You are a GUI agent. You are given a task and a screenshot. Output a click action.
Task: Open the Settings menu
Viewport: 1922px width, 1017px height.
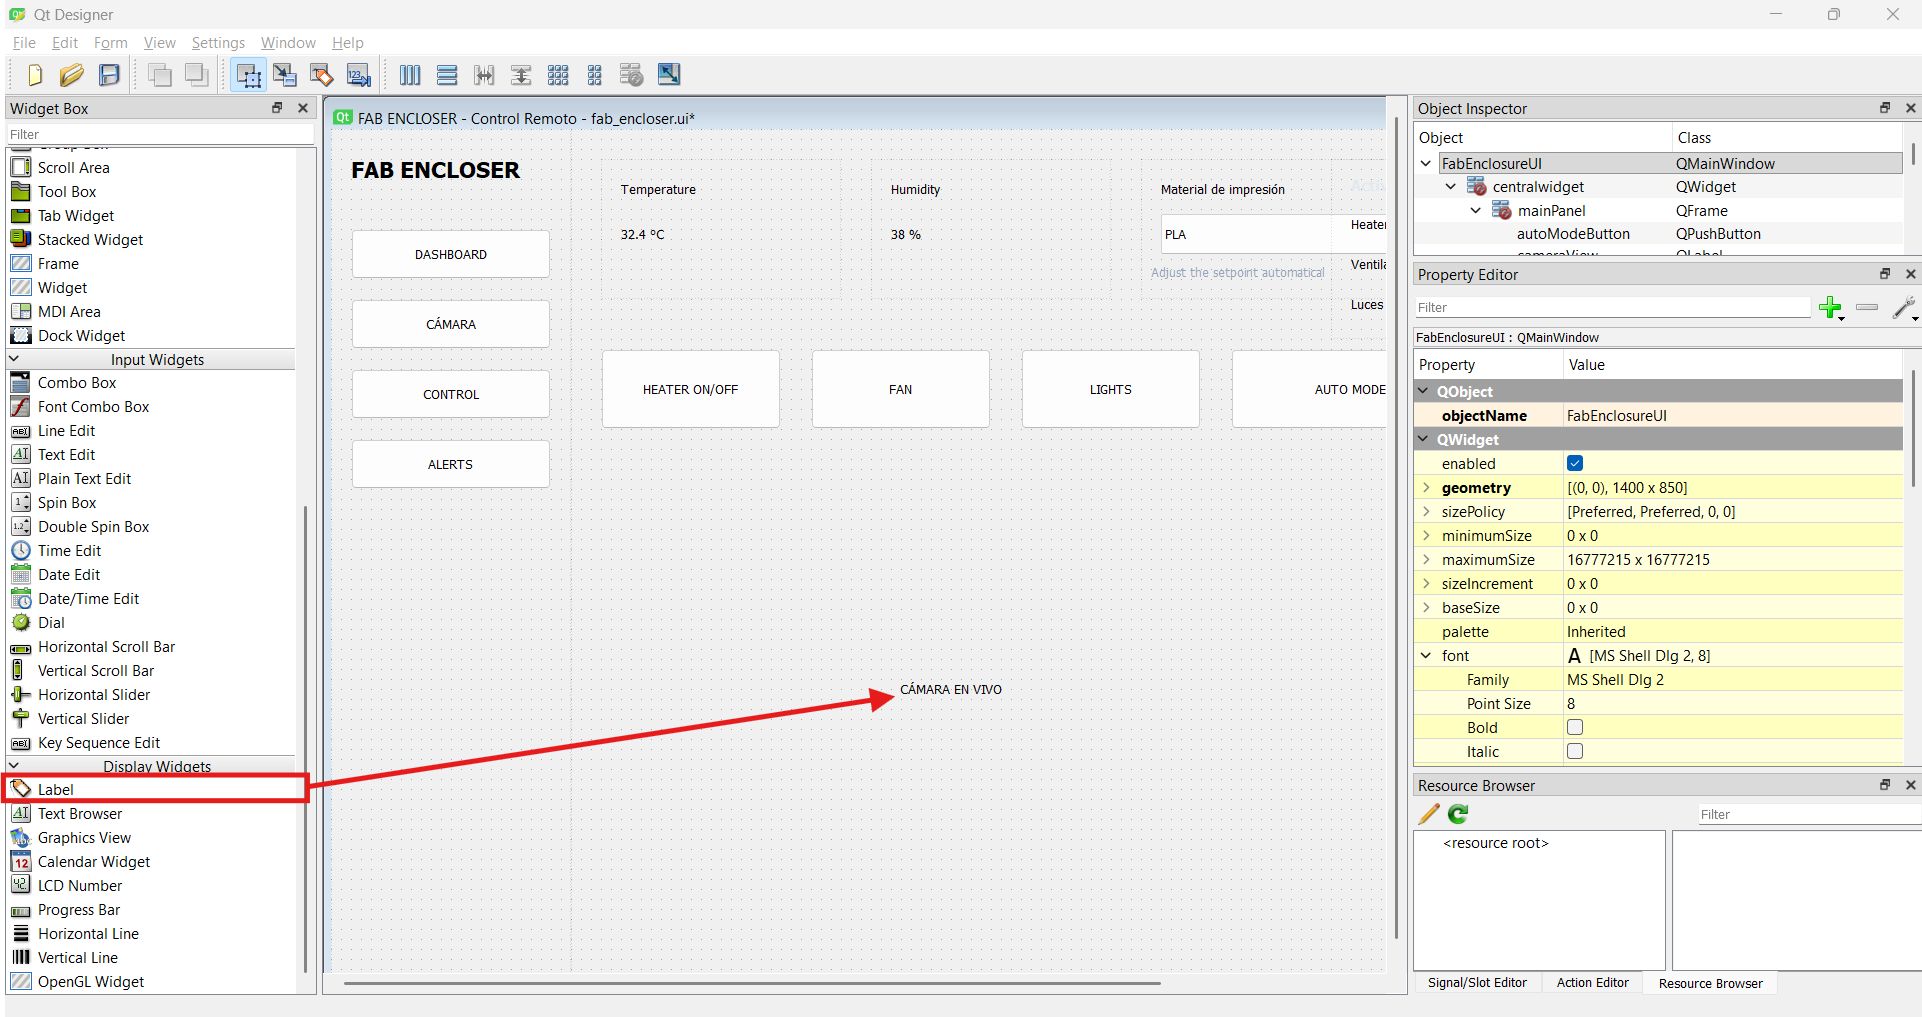218,43
